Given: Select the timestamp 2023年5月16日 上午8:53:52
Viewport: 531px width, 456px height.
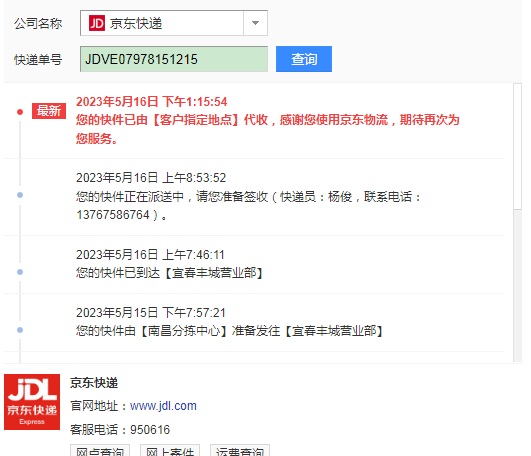Looking at the screenshot, I should 151,178.
